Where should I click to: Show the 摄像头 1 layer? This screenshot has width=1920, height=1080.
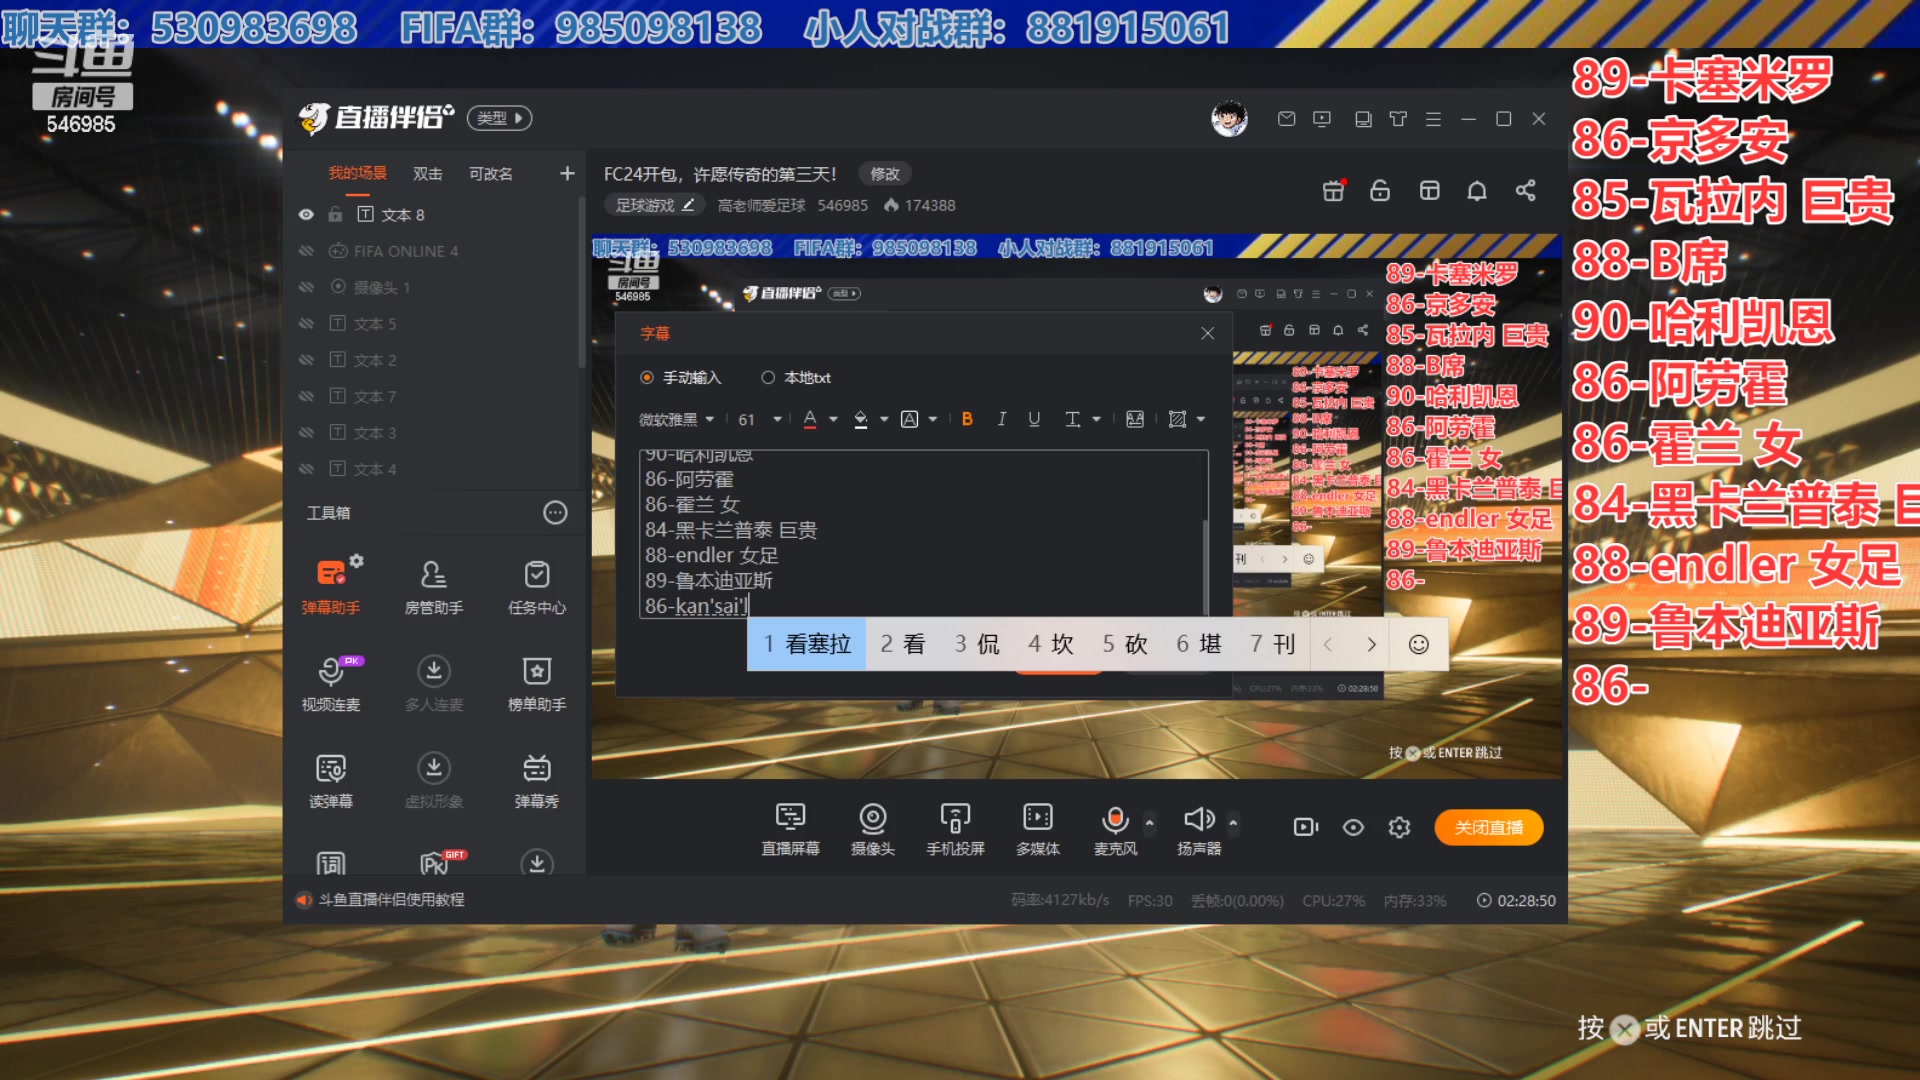(306, 287)
